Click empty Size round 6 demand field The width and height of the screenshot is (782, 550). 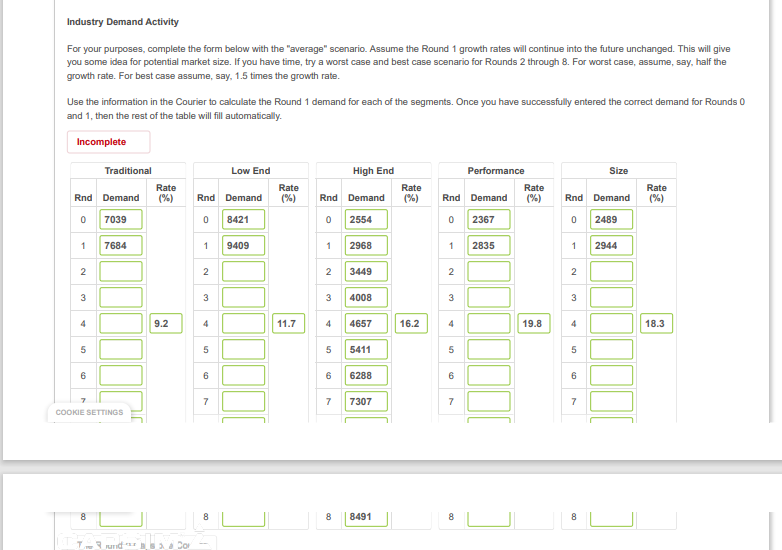611,375
